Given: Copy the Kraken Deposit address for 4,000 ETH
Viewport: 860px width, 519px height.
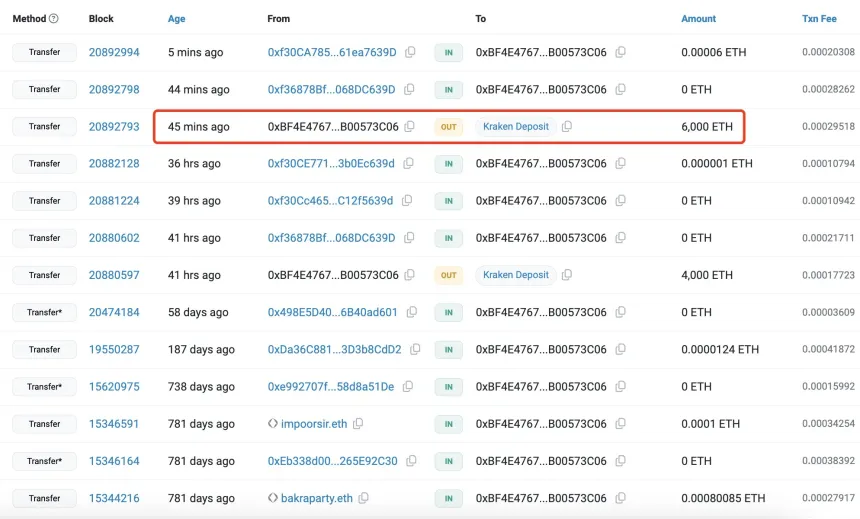Looking at the screenshot, I should (x=567, y=275).
